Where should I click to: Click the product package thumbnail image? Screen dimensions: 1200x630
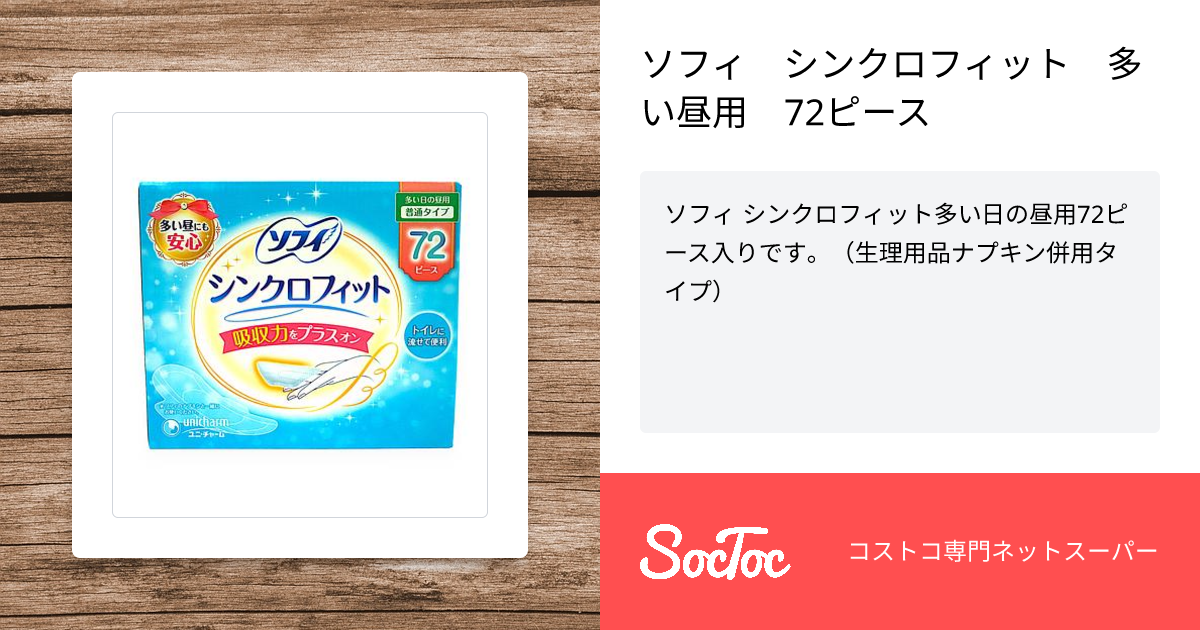pos(300,315)
